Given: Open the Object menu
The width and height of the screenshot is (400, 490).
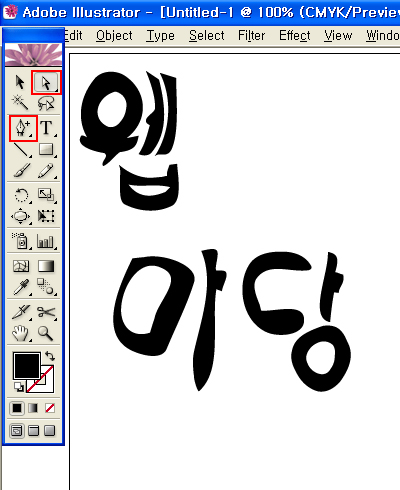Looking at the screenshot, I should (x=114, y=35).
